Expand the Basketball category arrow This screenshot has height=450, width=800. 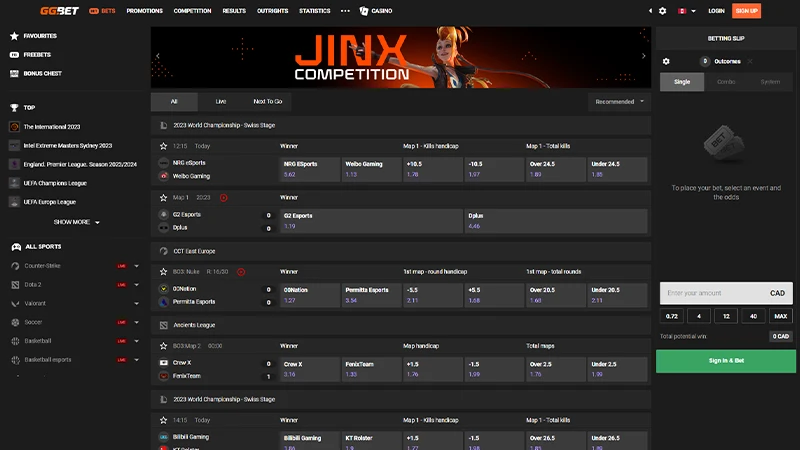tap(136, 341)
